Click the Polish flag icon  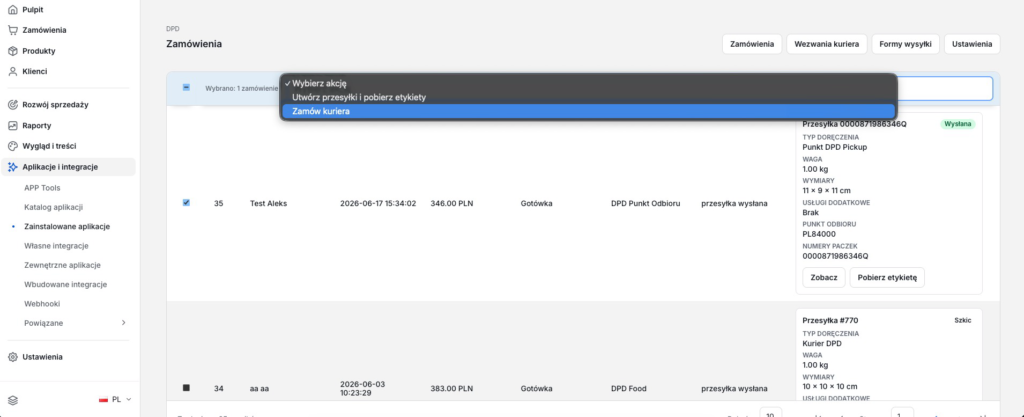103,399
